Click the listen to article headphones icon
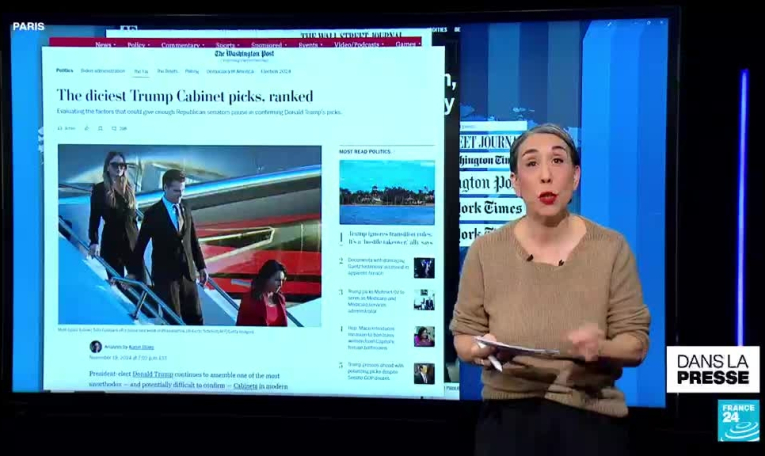 tap(60, 128)
